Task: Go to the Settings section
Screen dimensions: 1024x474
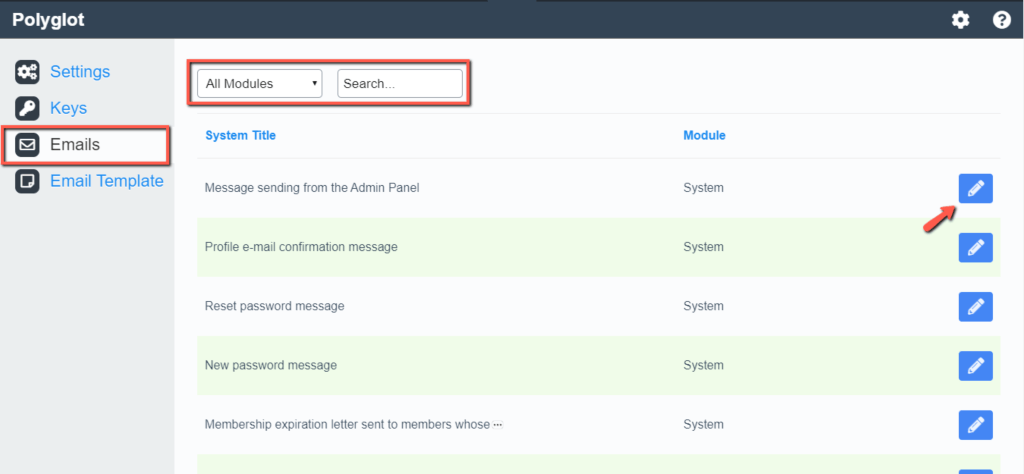Action: point(80,71)
